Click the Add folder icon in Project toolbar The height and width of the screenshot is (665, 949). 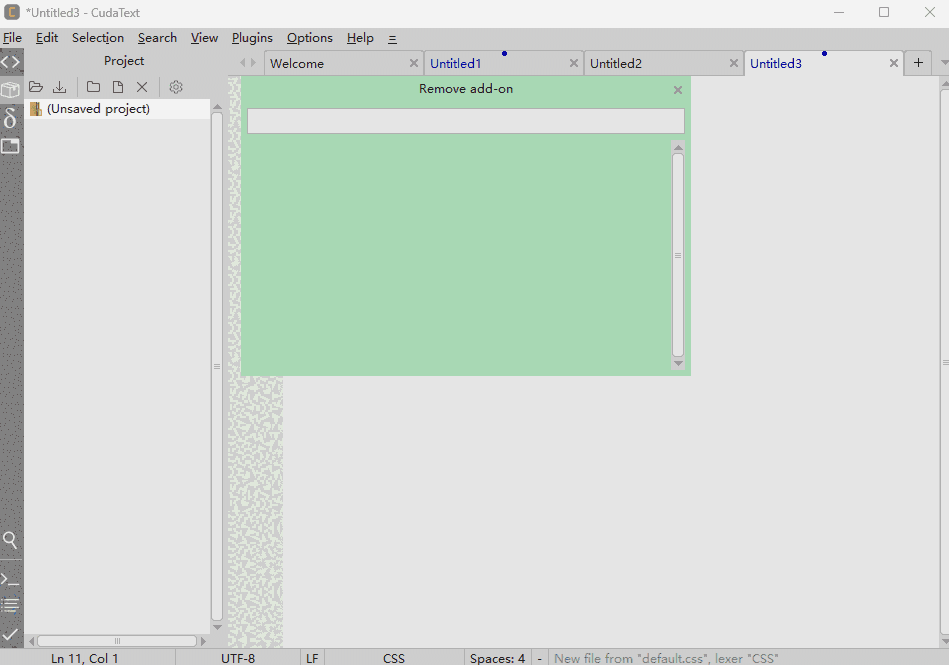[x=93, y=87]
